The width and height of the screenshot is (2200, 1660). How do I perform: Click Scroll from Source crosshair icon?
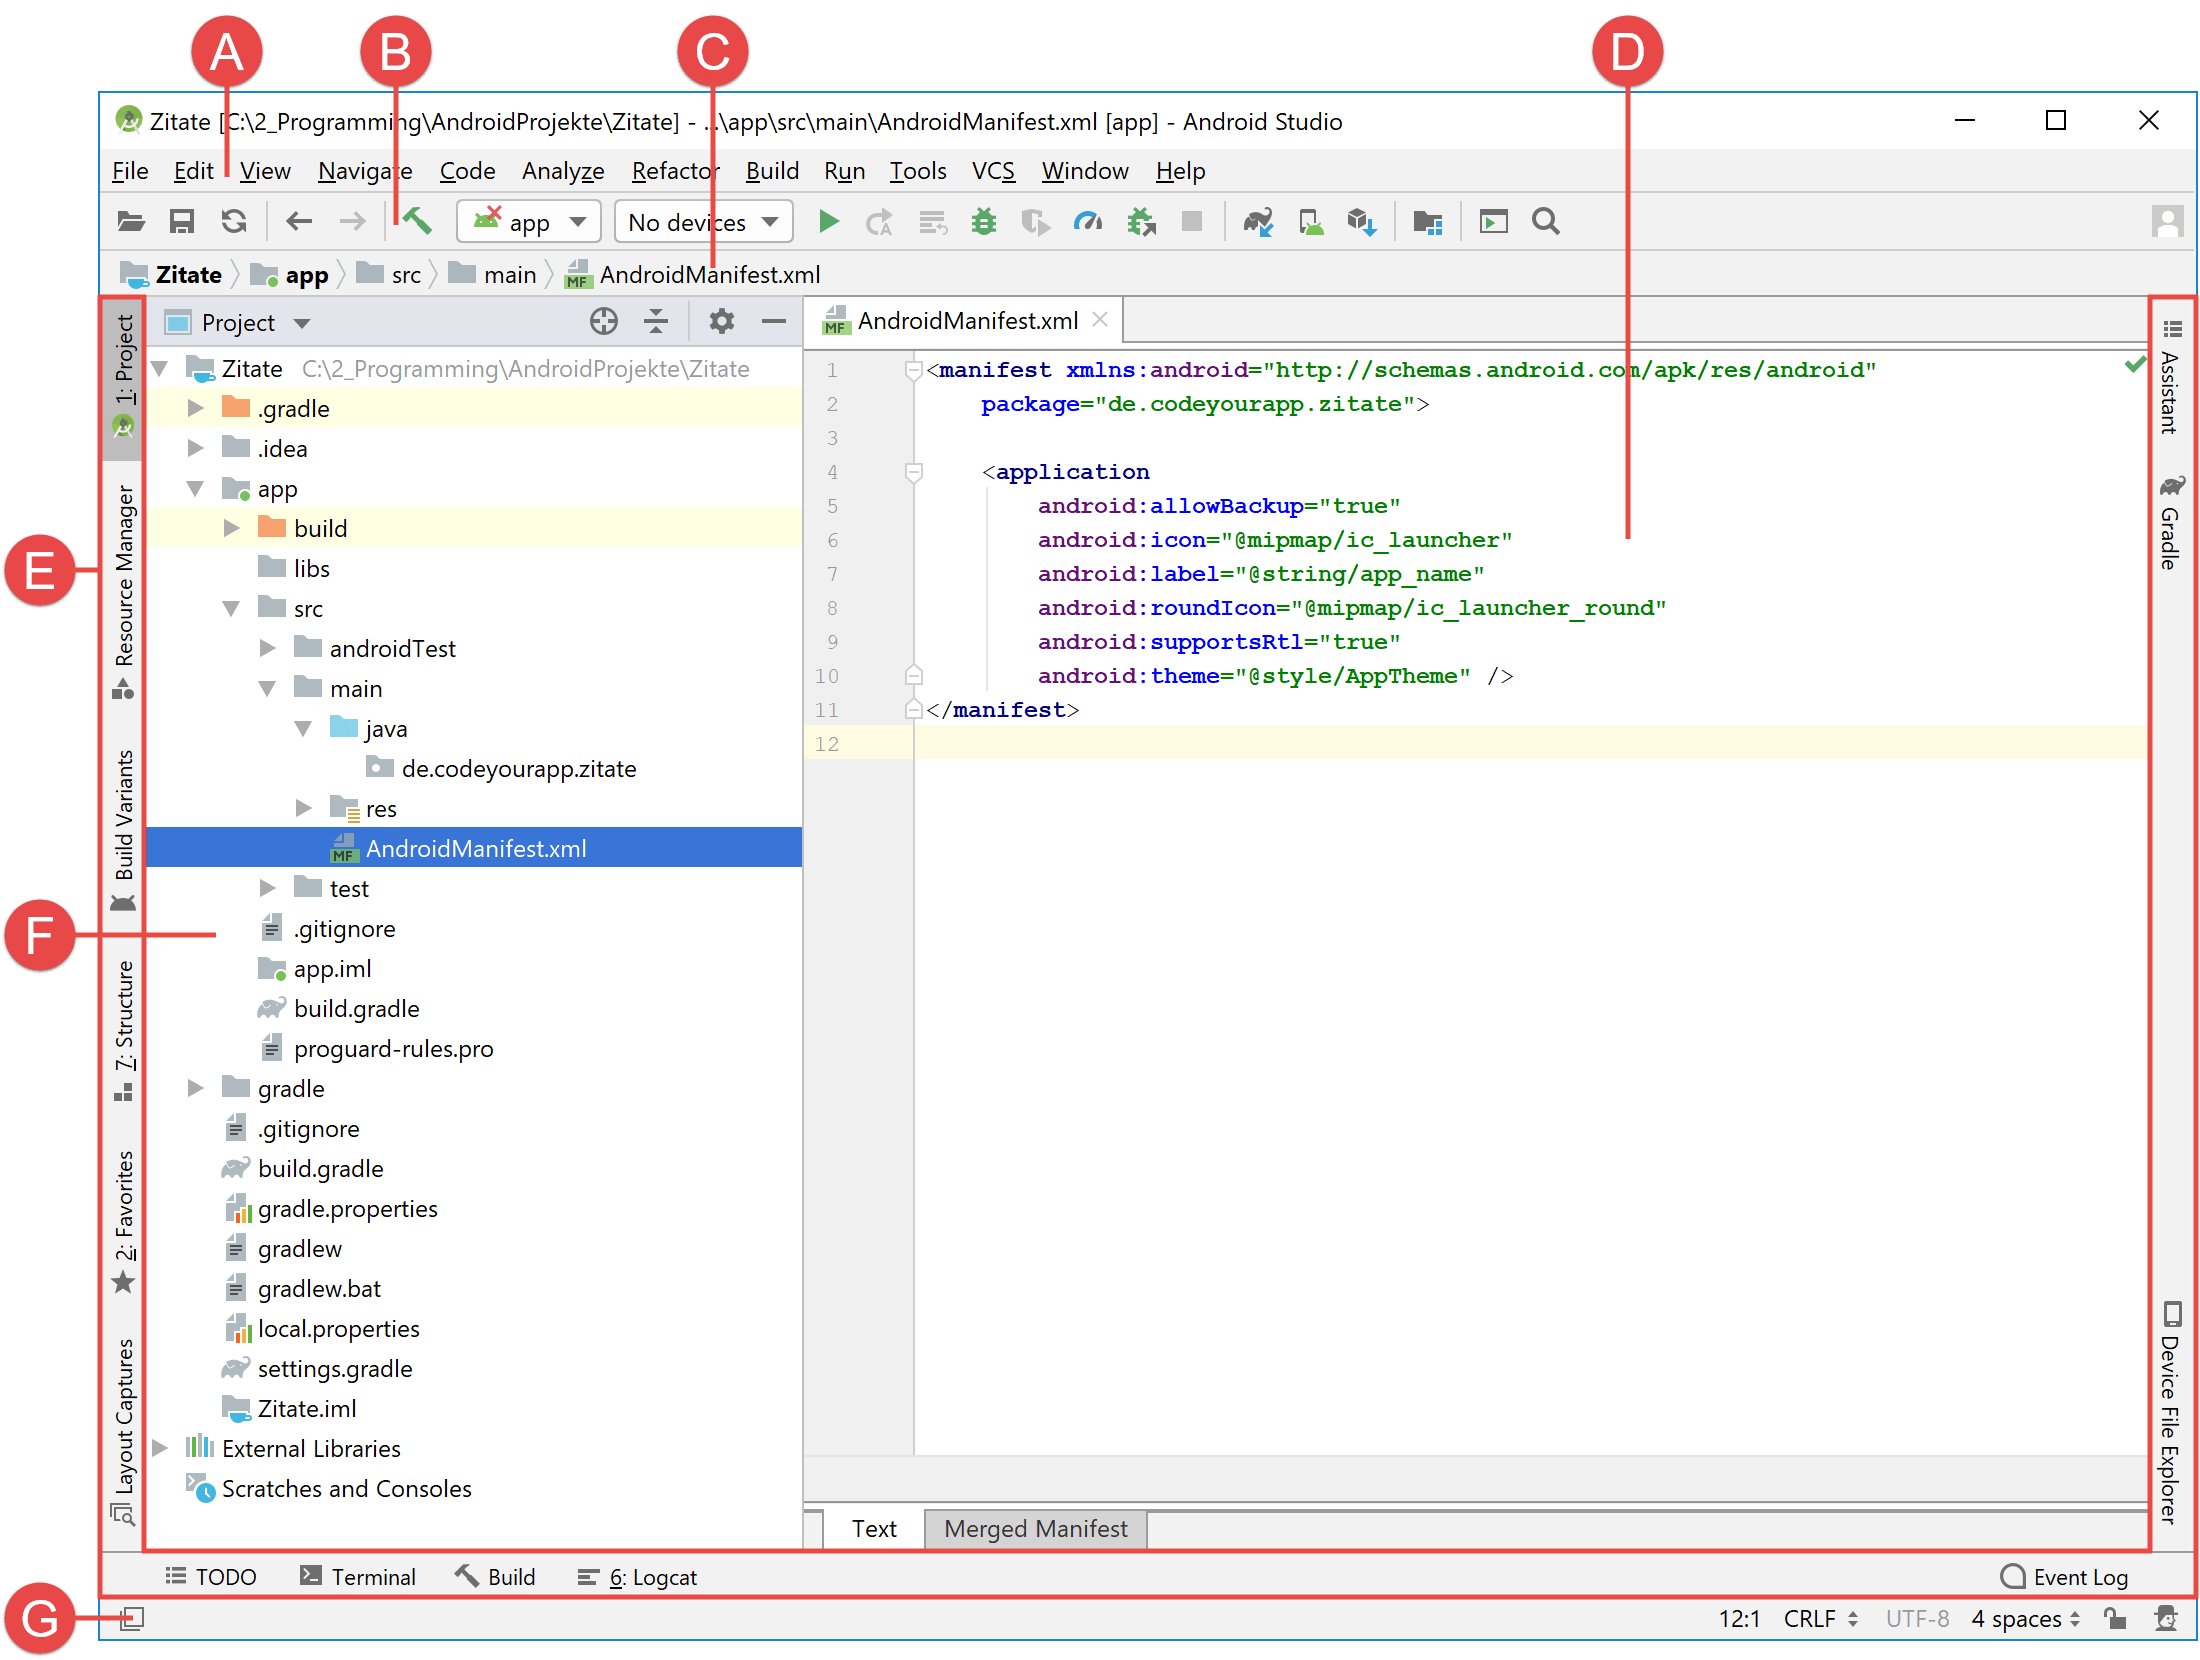603,322
